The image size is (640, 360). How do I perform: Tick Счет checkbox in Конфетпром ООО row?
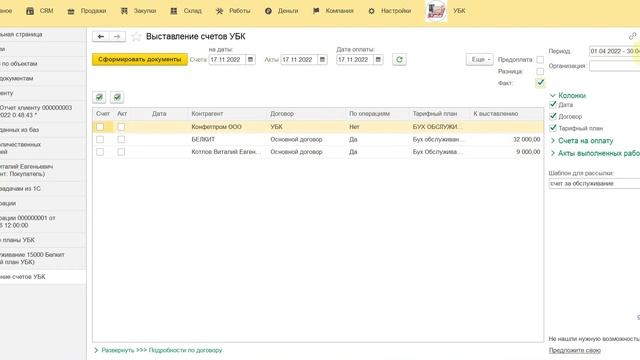pos(100,127)
